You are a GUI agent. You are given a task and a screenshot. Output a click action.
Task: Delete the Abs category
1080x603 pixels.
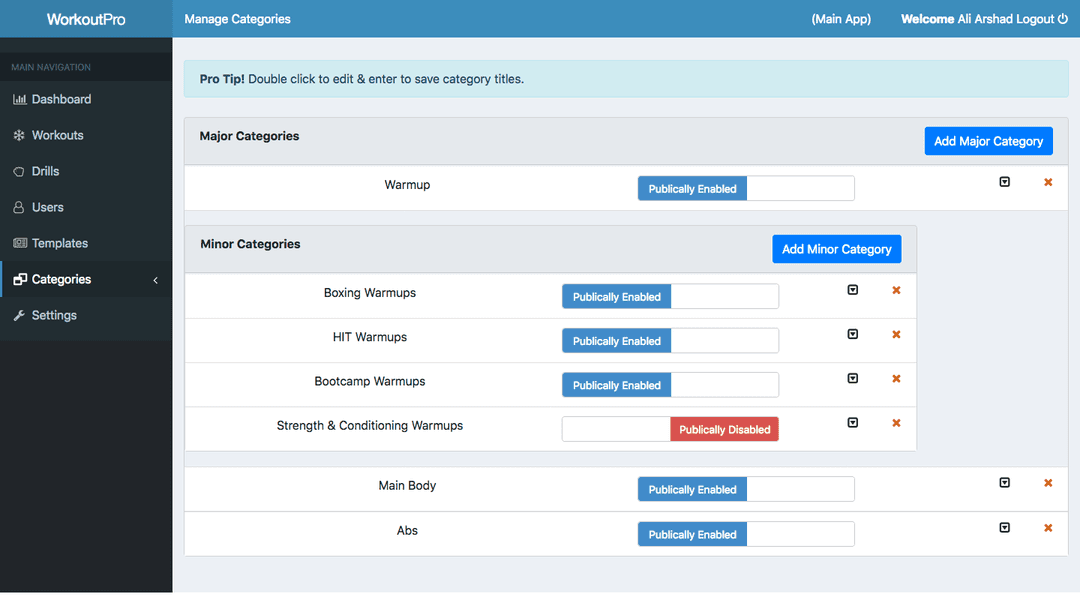coord(1048,528)
